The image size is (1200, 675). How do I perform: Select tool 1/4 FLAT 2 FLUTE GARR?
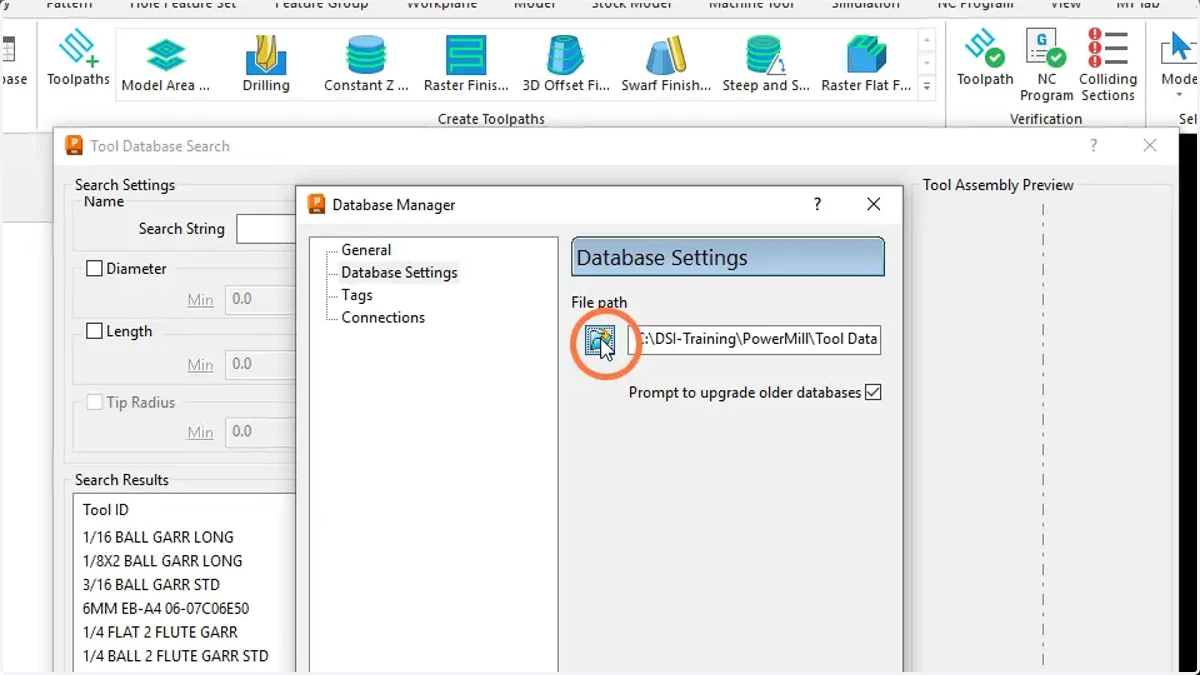pos(160,632)
